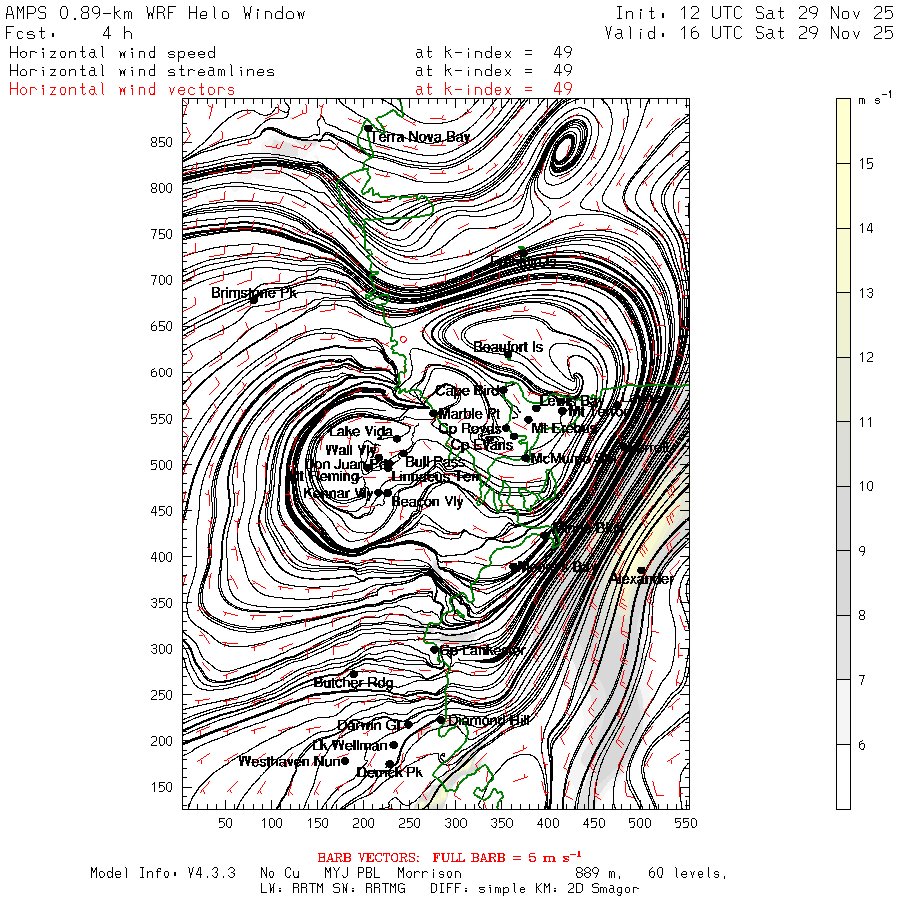Select the Lk Wellman label

[350, 745]
